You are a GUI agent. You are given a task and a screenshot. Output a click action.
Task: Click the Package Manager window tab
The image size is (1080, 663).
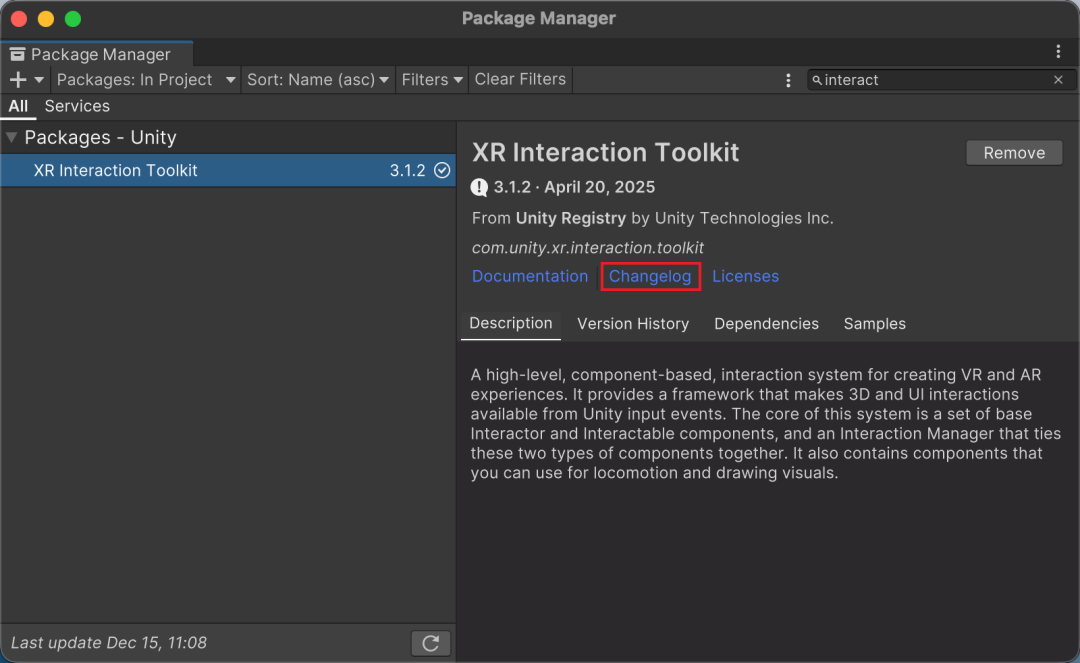click(x=97, y=54)
